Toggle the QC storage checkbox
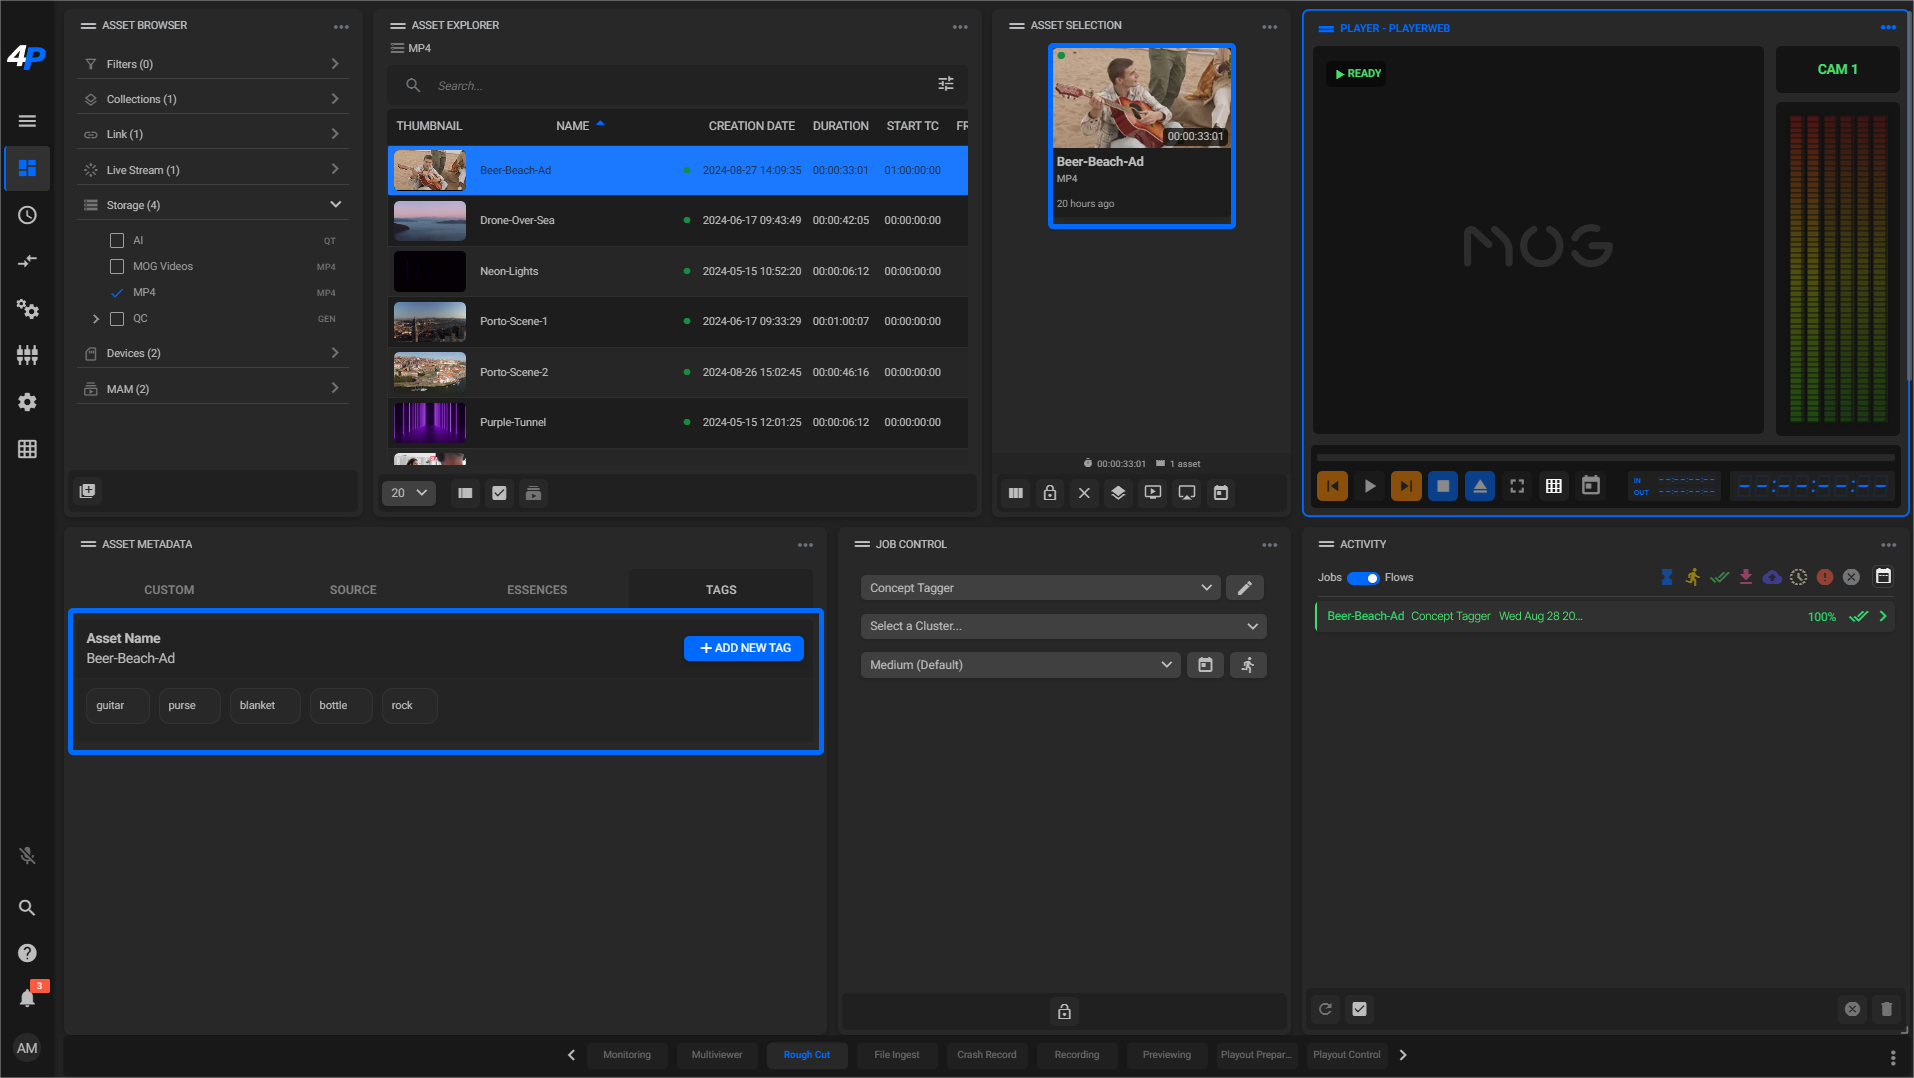Viewport: 1914px width, 1078px height. tap(117, 319)
